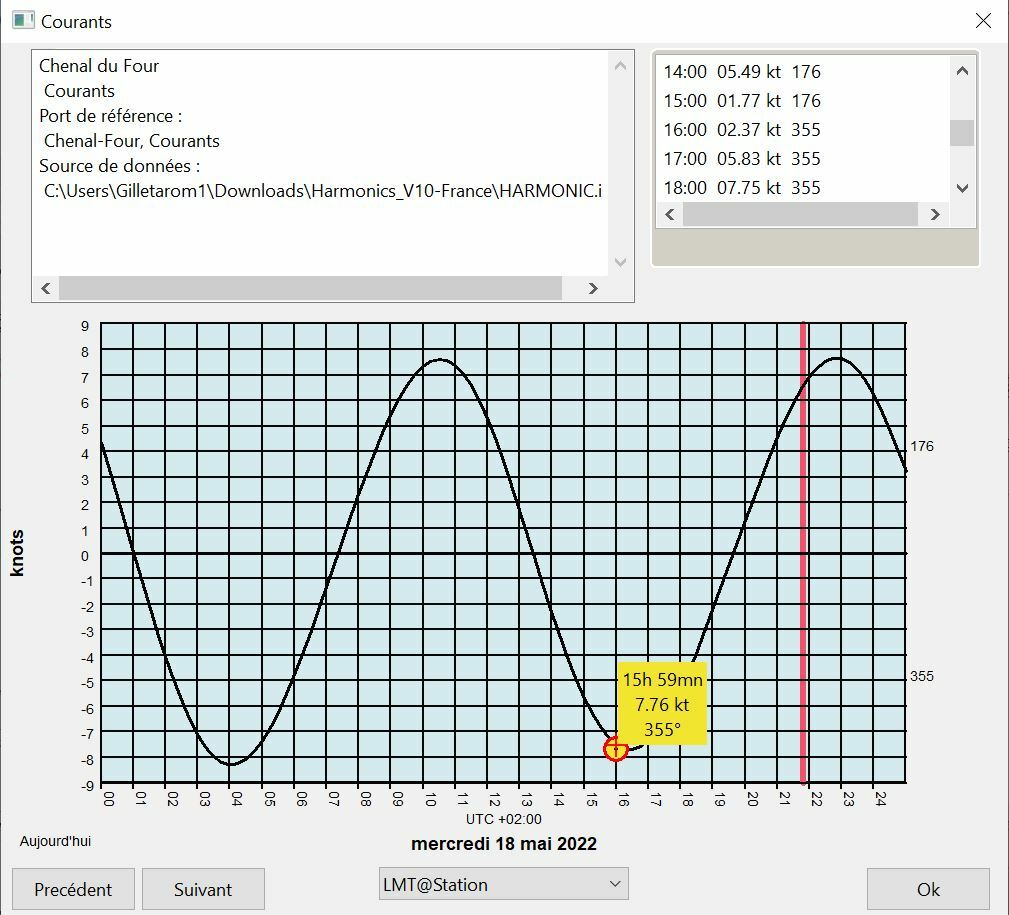
Task: Click the current list vertical scrollbar thumb
Action: point(962,133)
